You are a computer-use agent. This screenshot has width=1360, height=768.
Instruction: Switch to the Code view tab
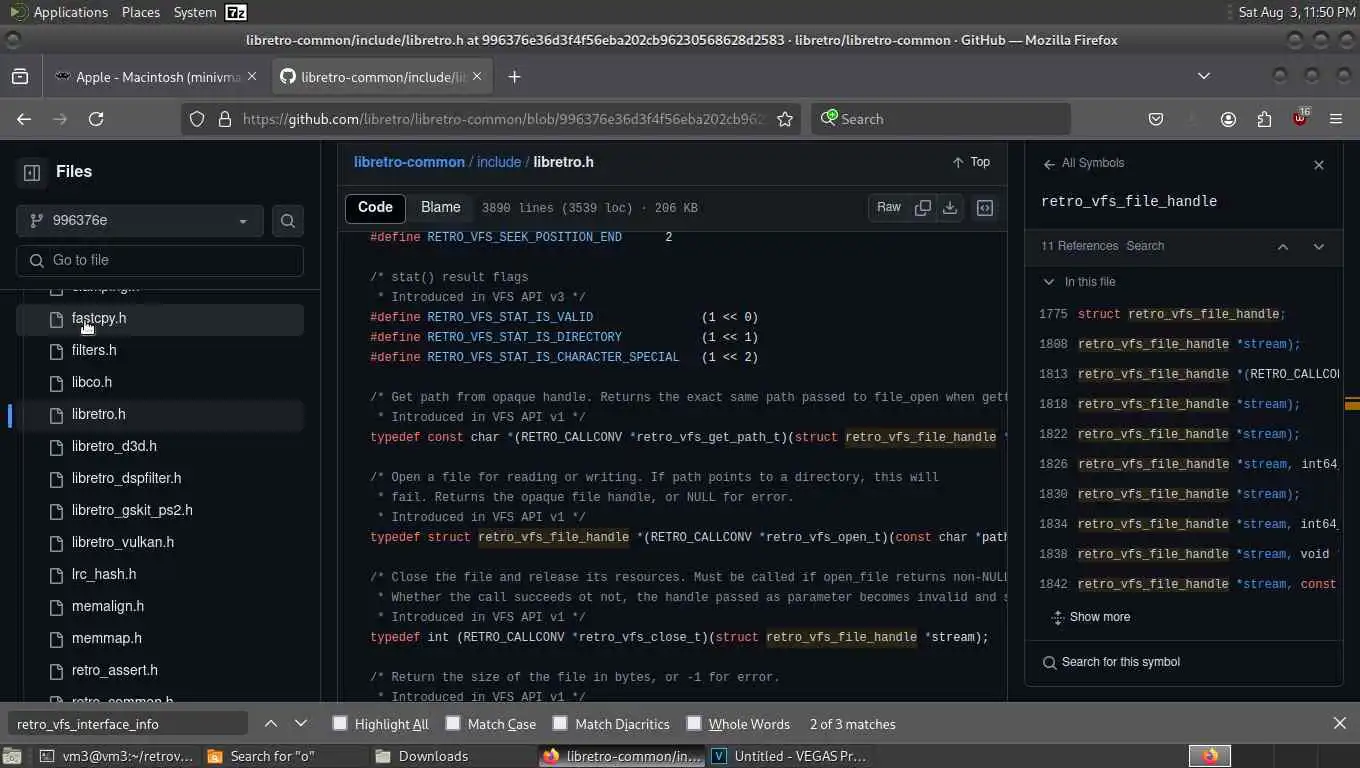coord(375,208)
